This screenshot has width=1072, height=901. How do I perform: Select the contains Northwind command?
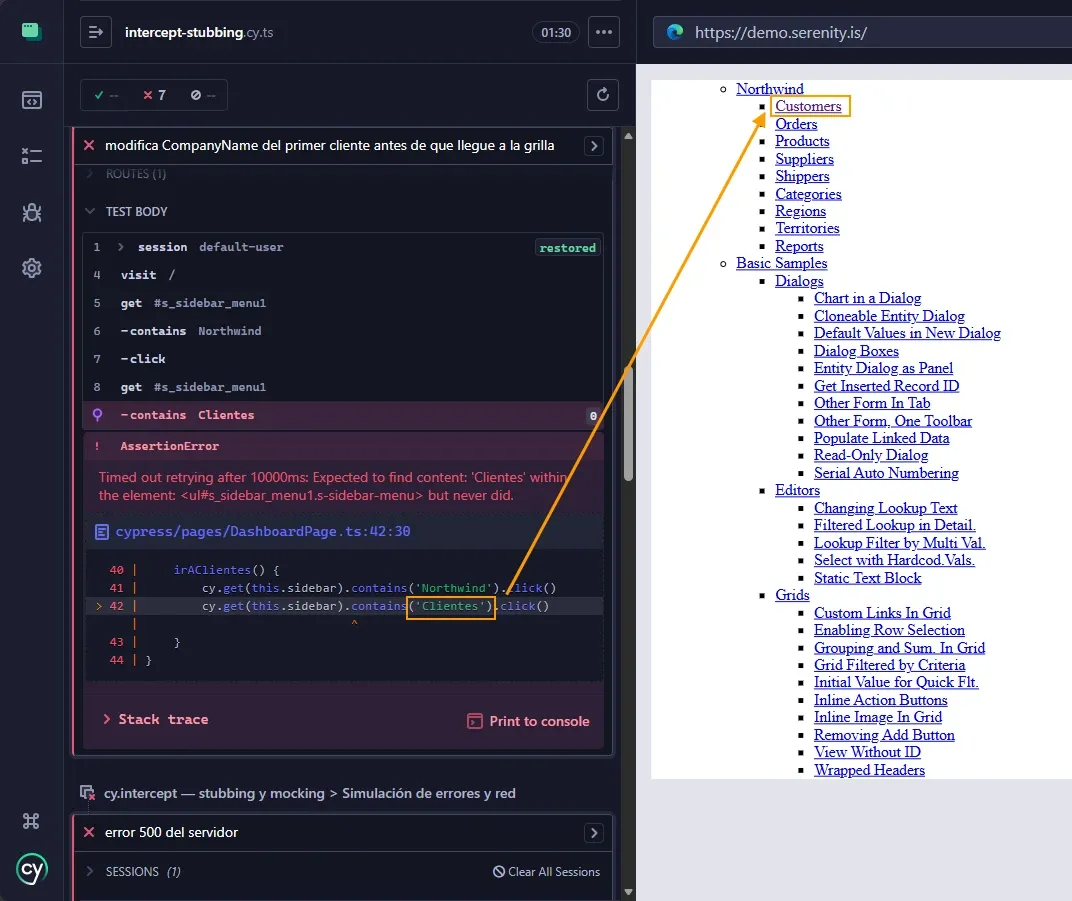coord(343,331)
